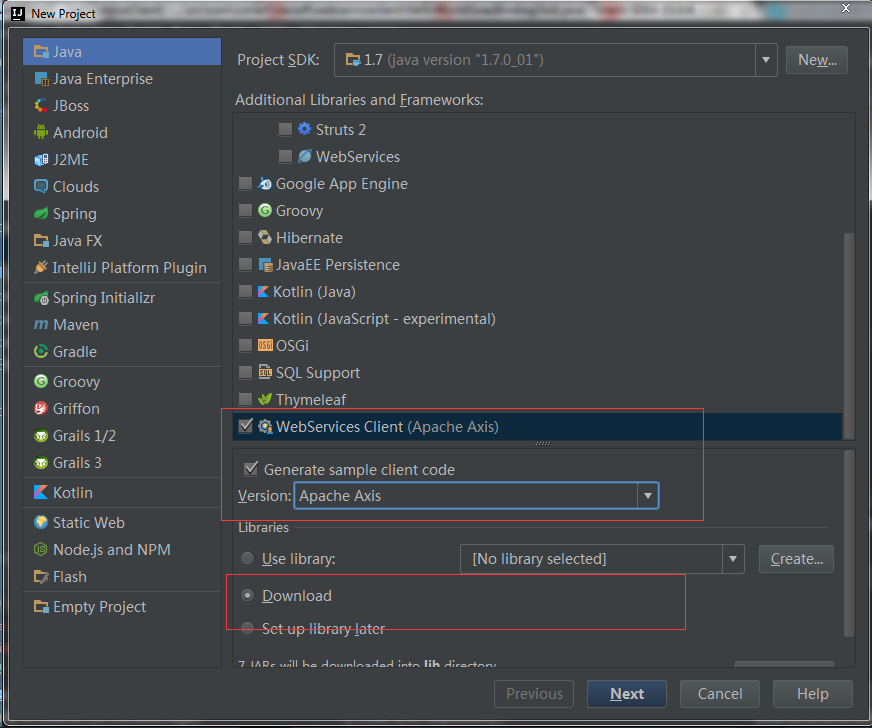Click the Groovy icon in project types
Image resolution: width=872 pixels, height=728 pixels.
[x=41, y=382]
